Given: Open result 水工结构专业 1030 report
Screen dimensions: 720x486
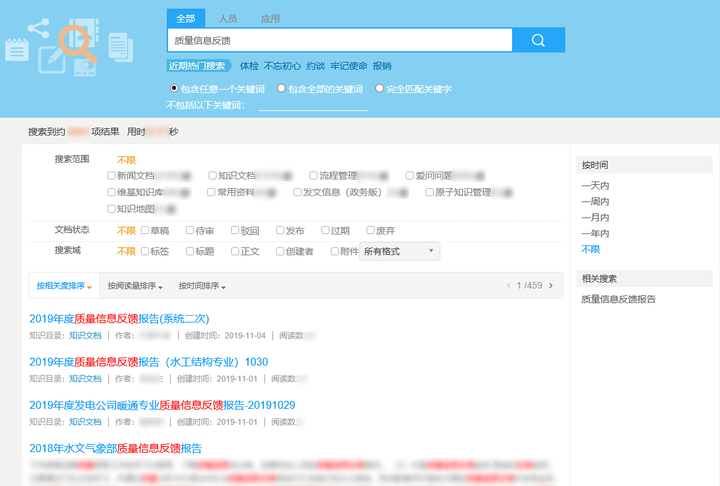Looking at the screenshot, I should (x=149, y=362).
